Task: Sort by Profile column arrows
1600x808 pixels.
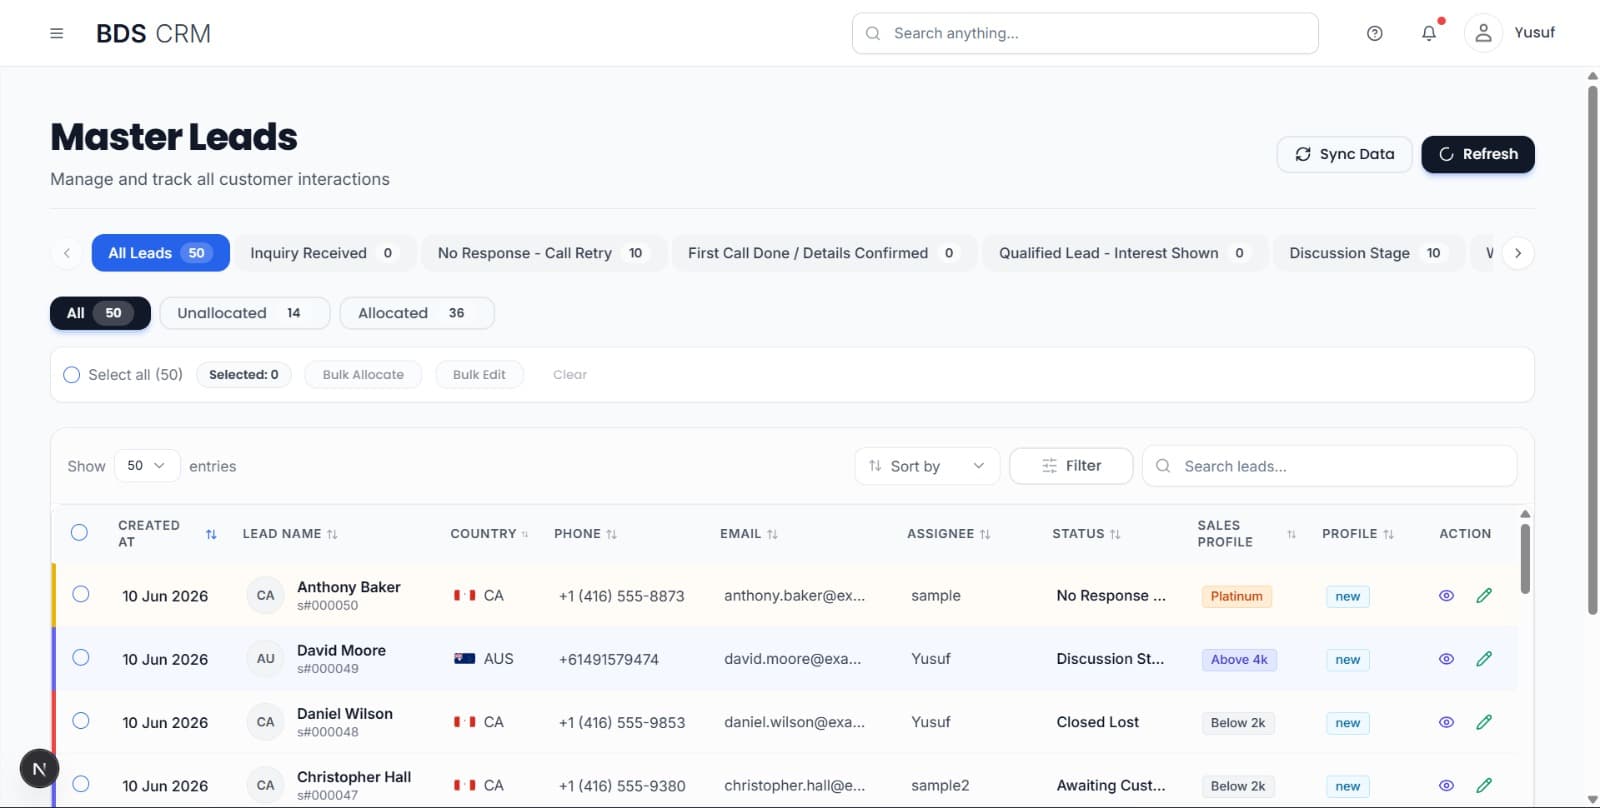Action: coord(1388,534)
